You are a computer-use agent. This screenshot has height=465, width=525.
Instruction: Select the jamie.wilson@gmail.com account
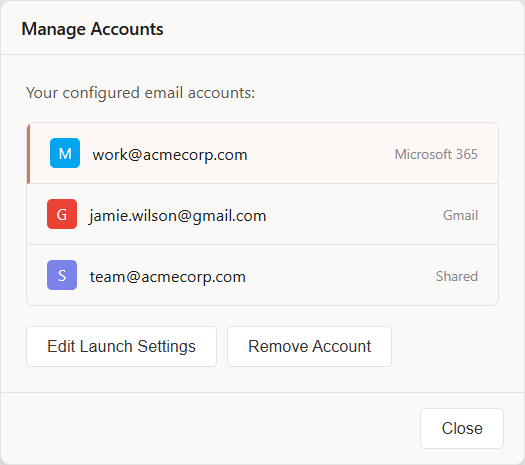(x=262, y=214)
